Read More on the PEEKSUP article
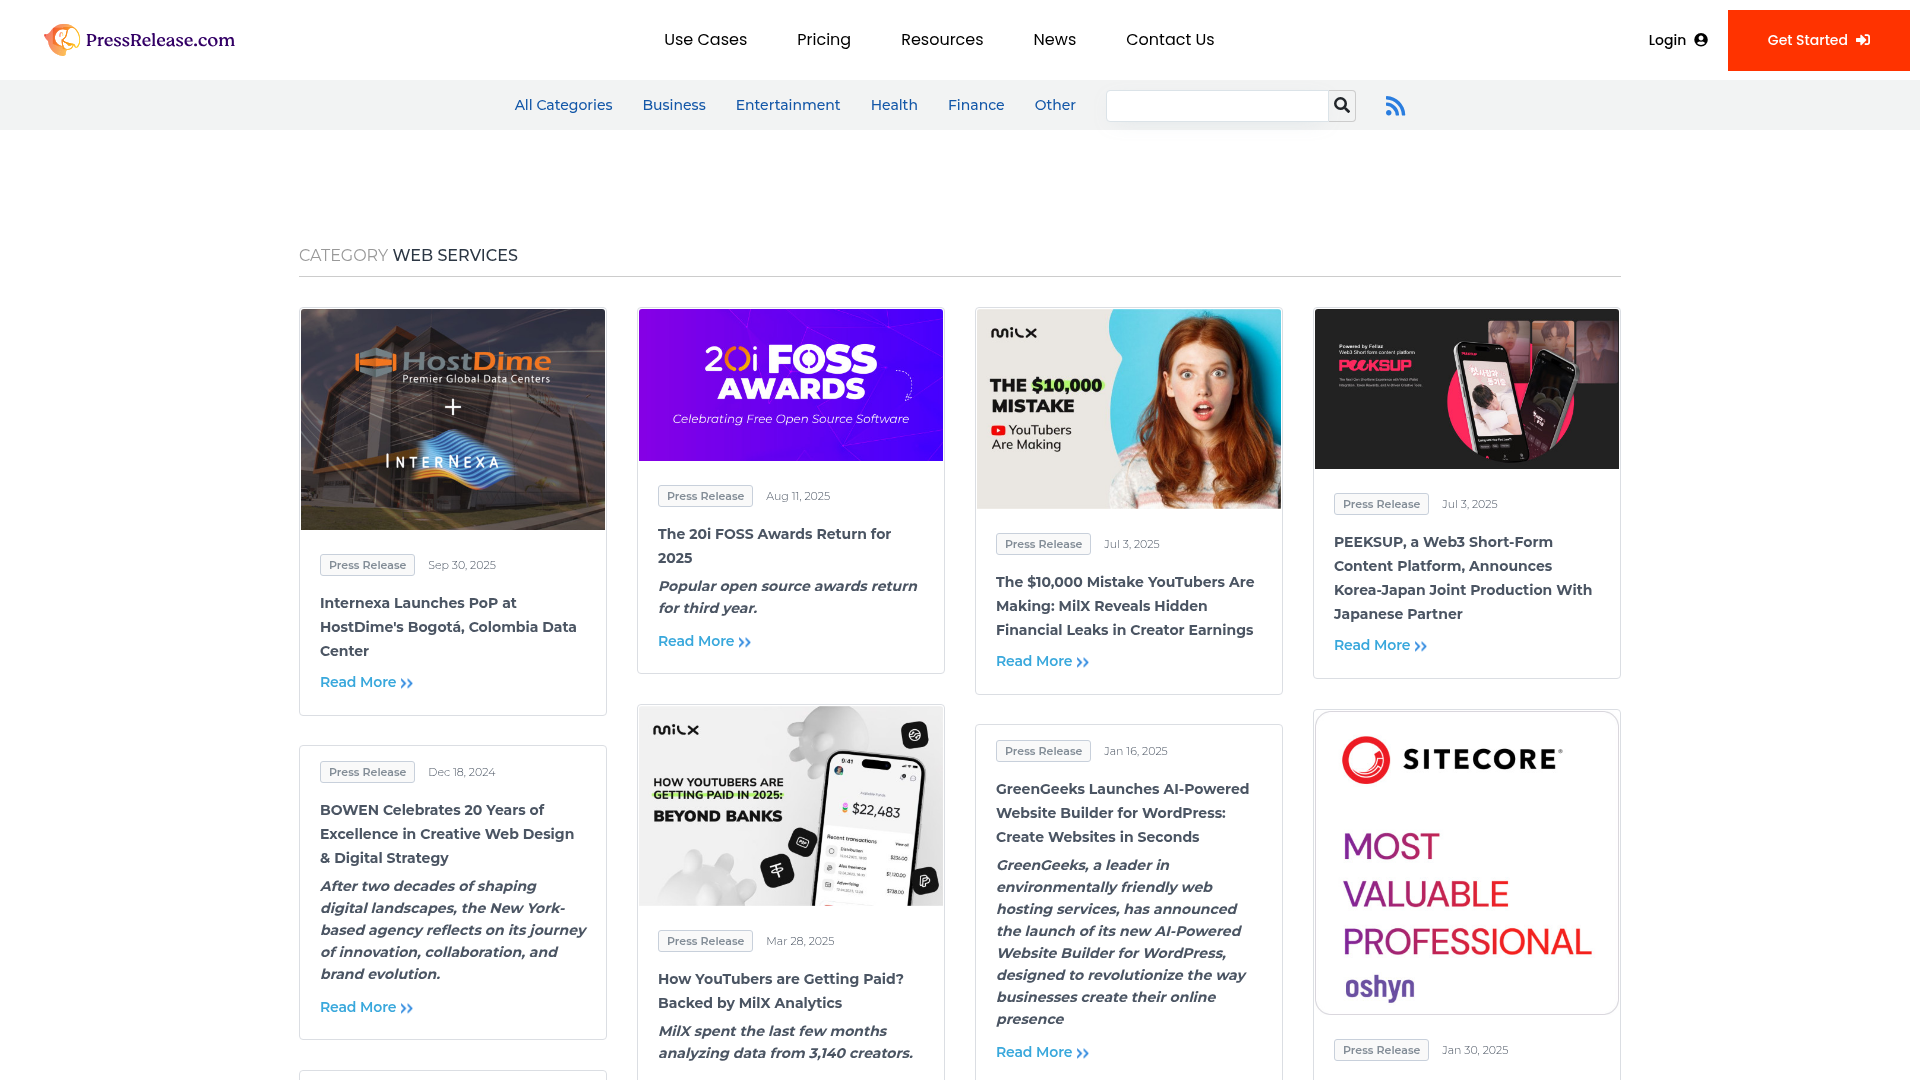The height and width of the screenshot is (1080, 1920). [1380, 645]
